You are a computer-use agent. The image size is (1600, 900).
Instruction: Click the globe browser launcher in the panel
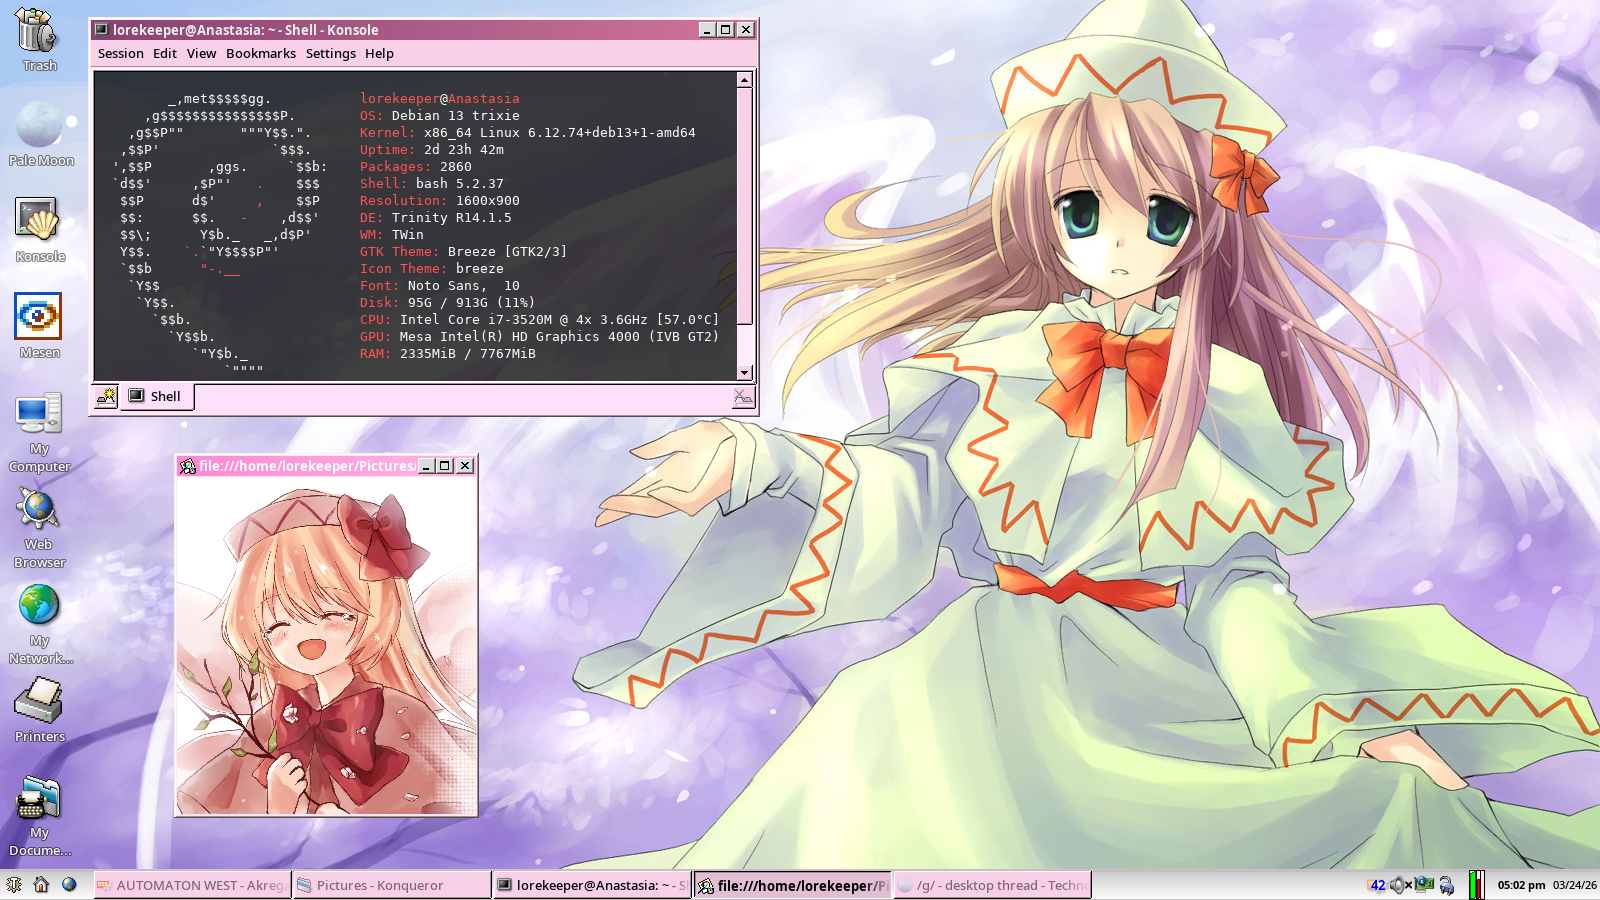coord(69,885)
